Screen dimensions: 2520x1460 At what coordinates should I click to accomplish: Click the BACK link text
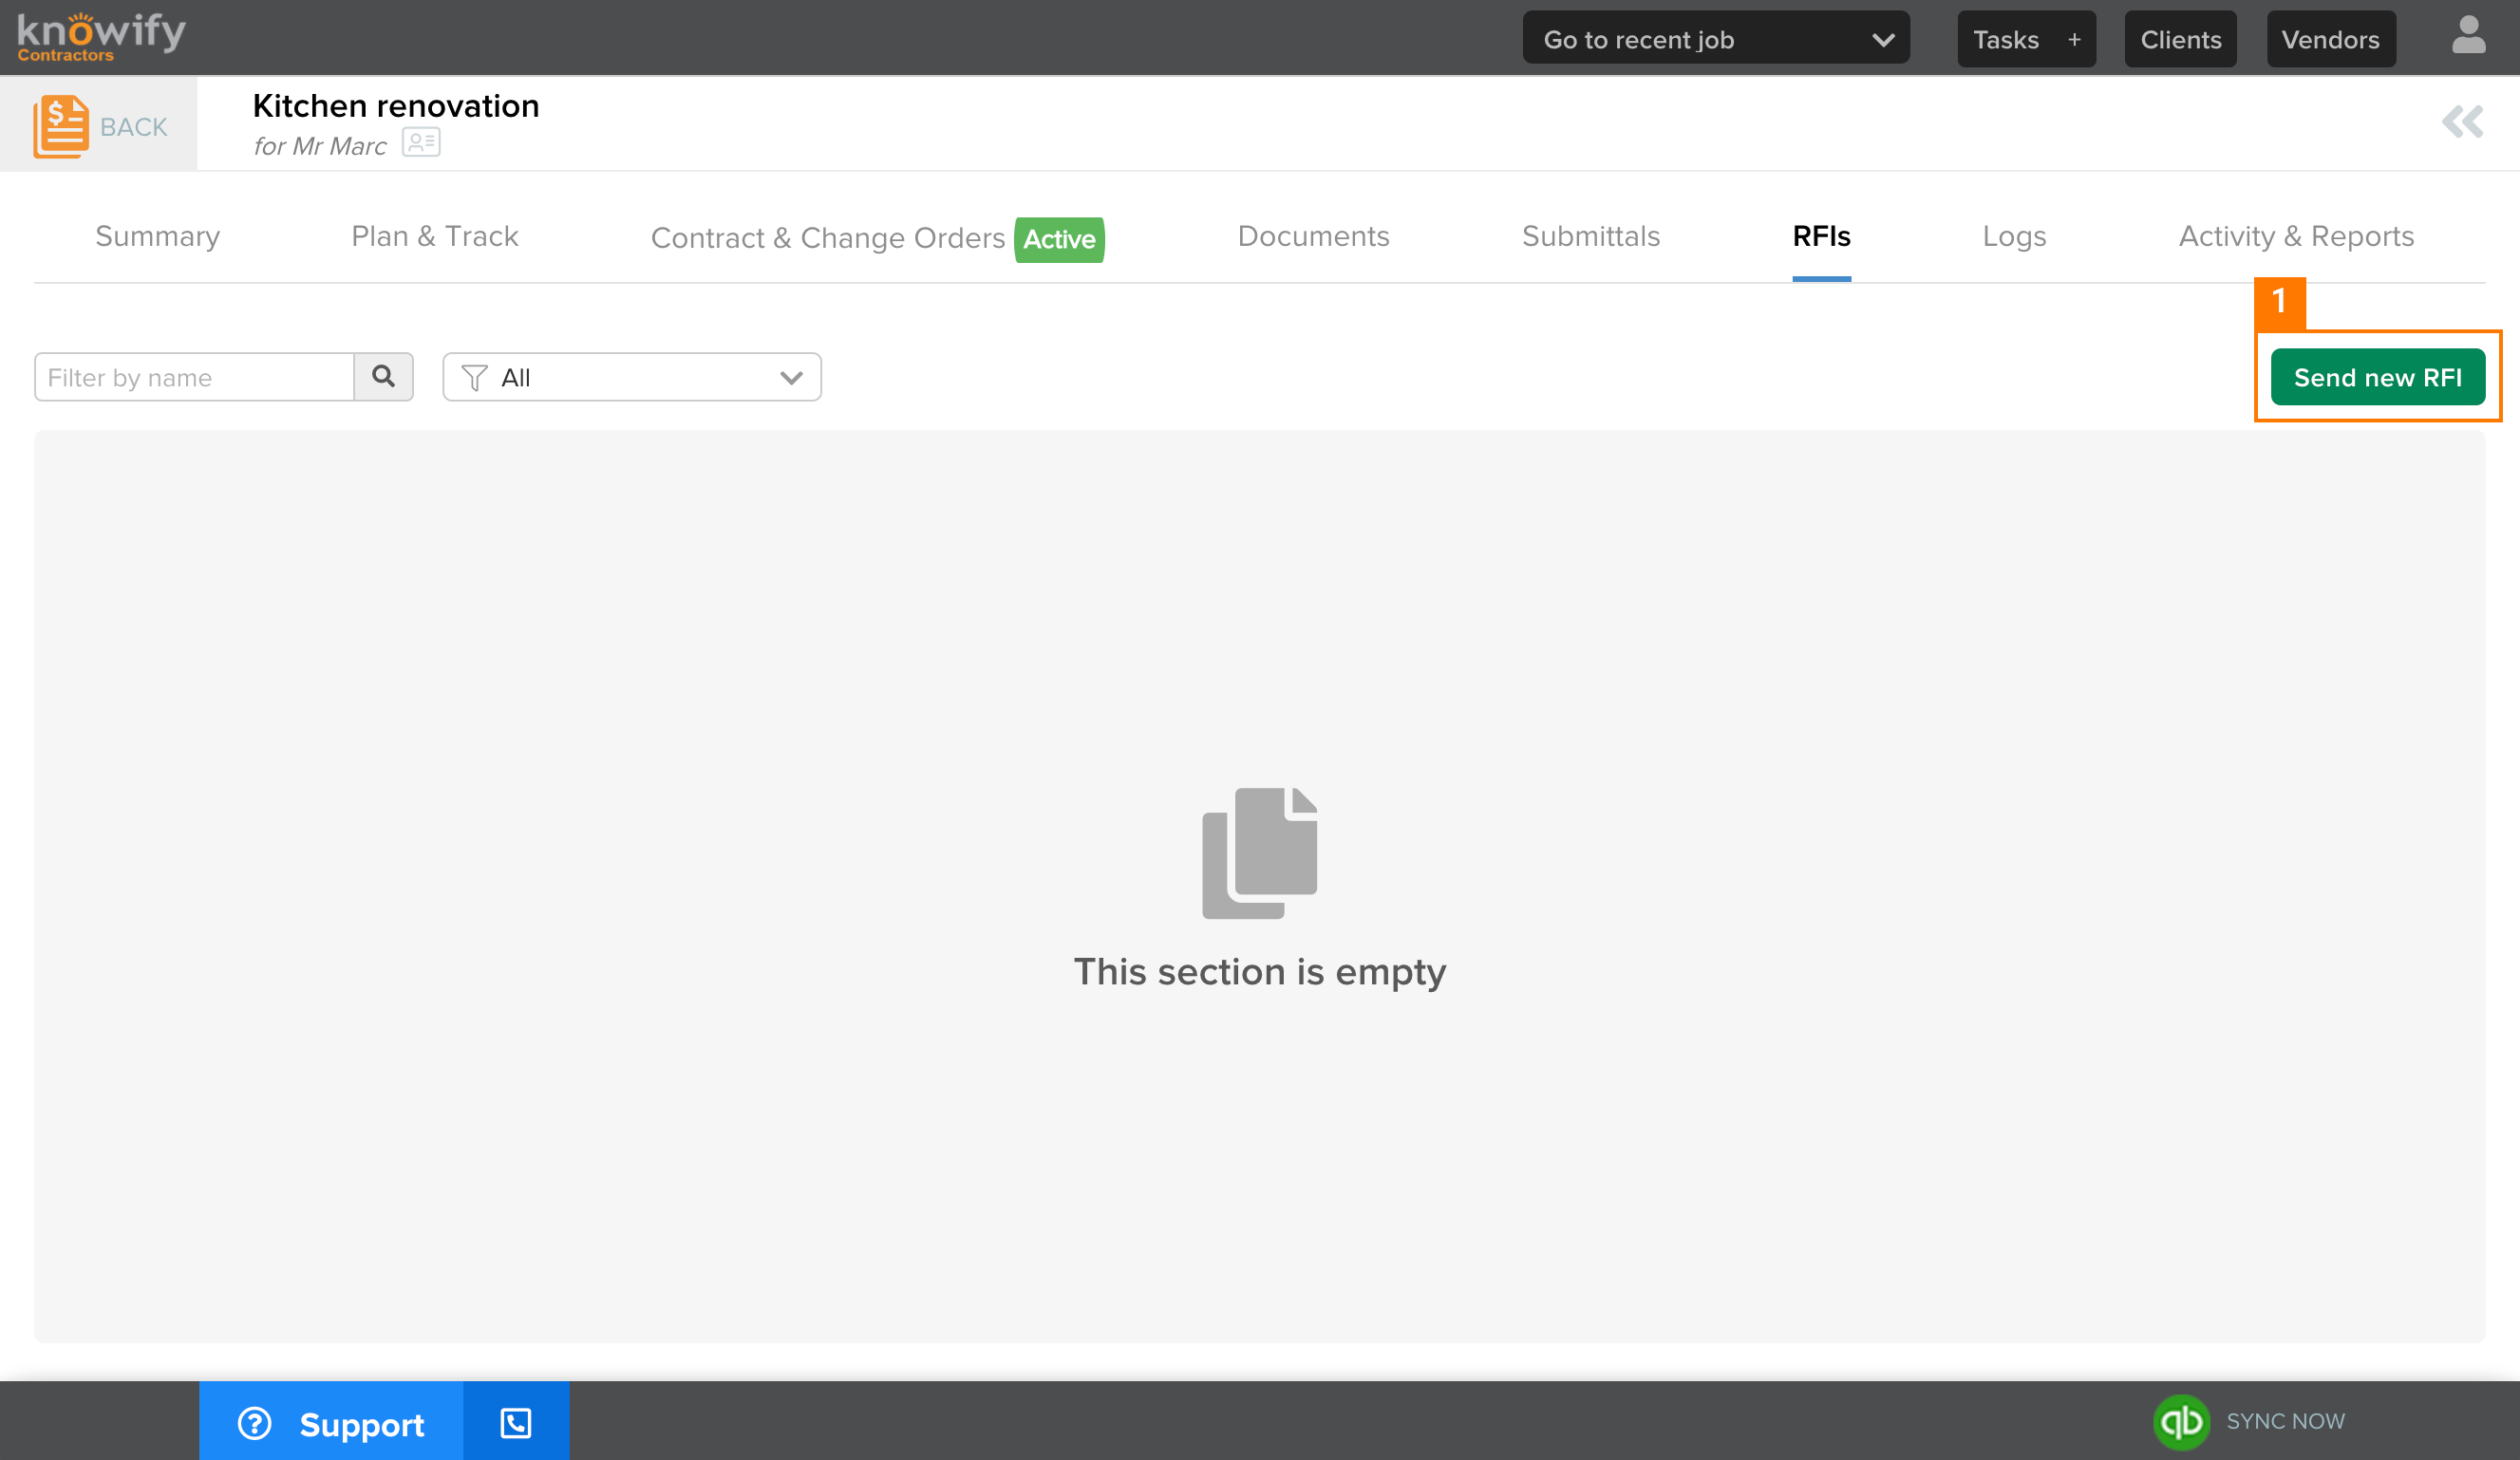pos(134,127)
